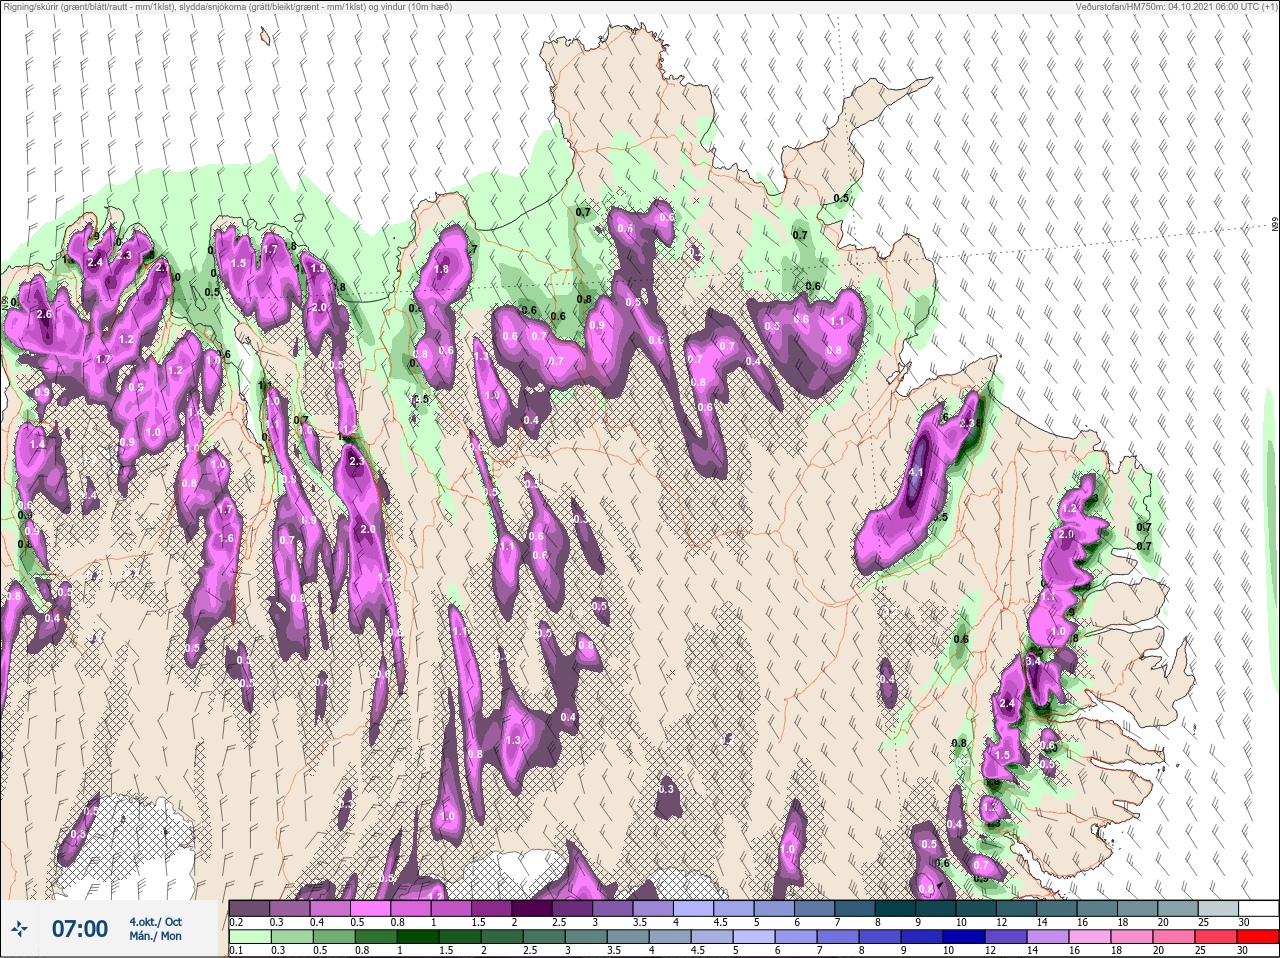Viewport: 1280px width, 958px height.
Task: Pick the top legend swatch labeled 0.2
Action: pos(249,908)
